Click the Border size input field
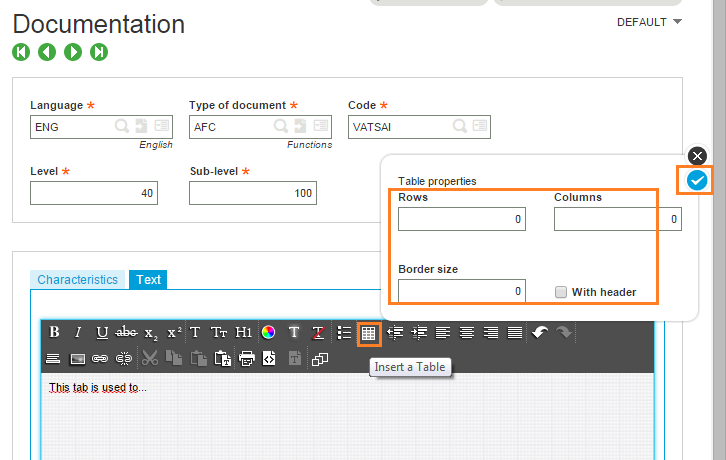This screenshot has width=726, height=460. (462, 291)
